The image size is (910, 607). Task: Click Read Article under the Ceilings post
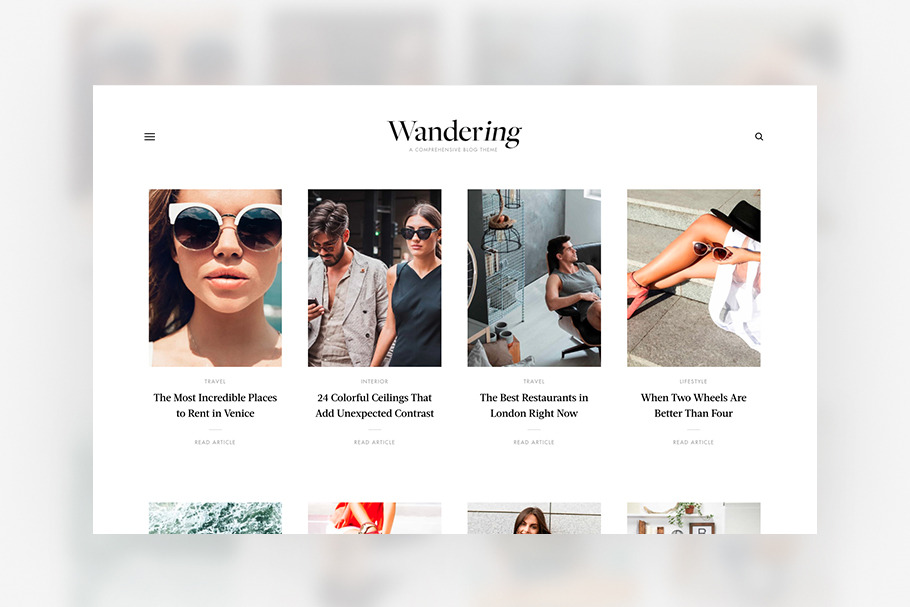pos(374,442)
